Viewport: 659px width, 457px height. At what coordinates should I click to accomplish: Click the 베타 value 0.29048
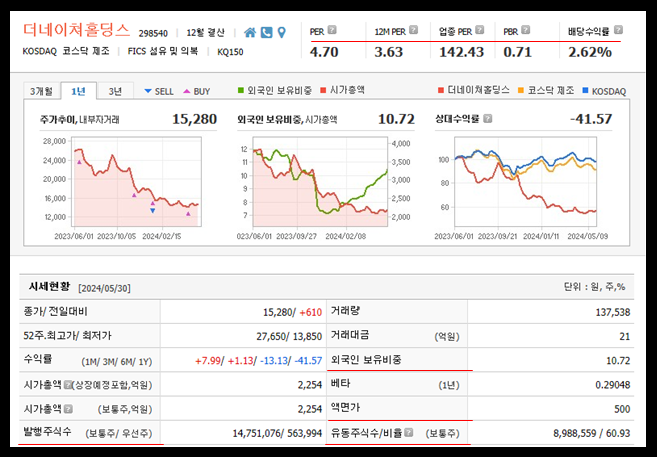[613, 385]
